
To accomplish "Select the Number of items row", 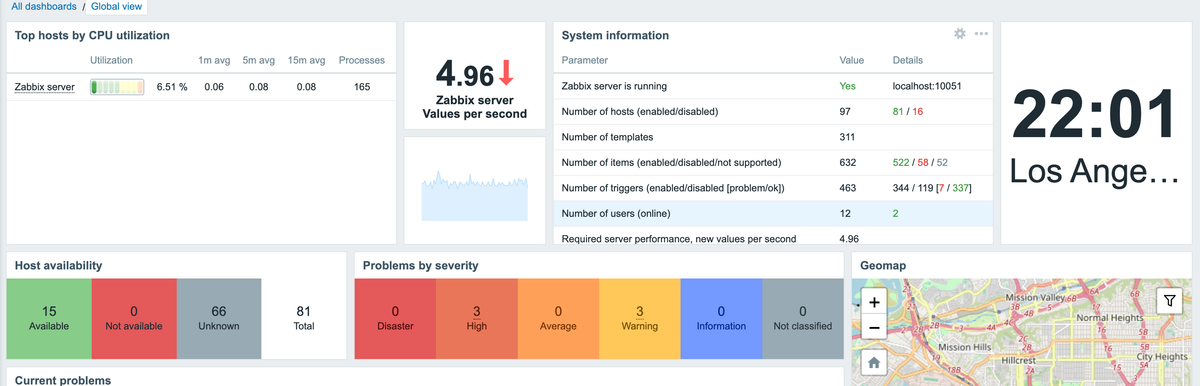I will pos(773,162).
